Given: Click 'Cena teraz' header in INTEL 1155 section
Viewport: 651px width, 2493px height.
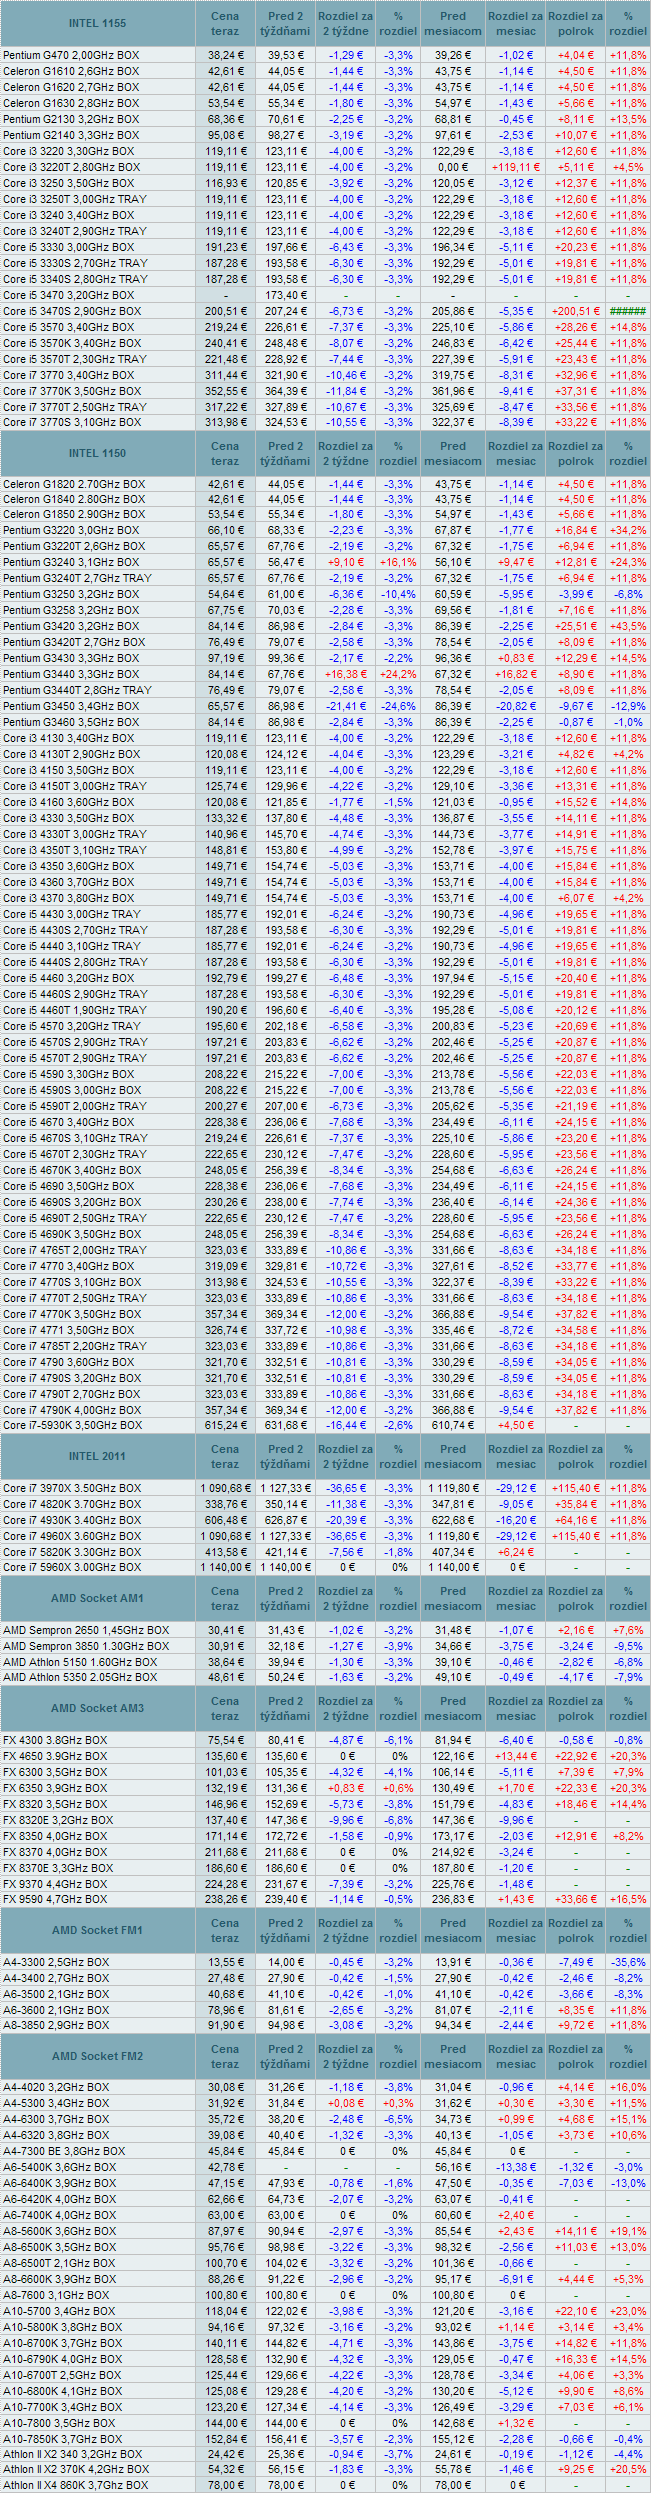Looking at the screenshot, I should (225, 23).
